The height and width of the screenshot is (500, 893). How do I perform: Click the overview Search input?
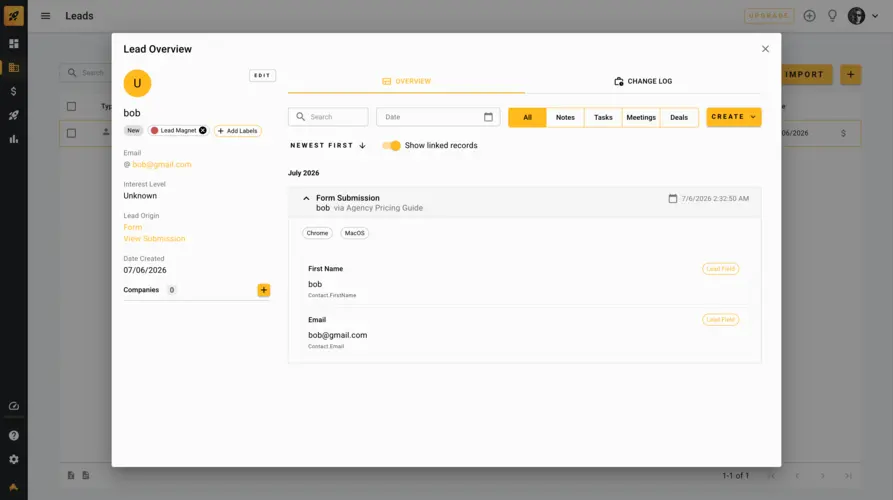pos(328,117)
